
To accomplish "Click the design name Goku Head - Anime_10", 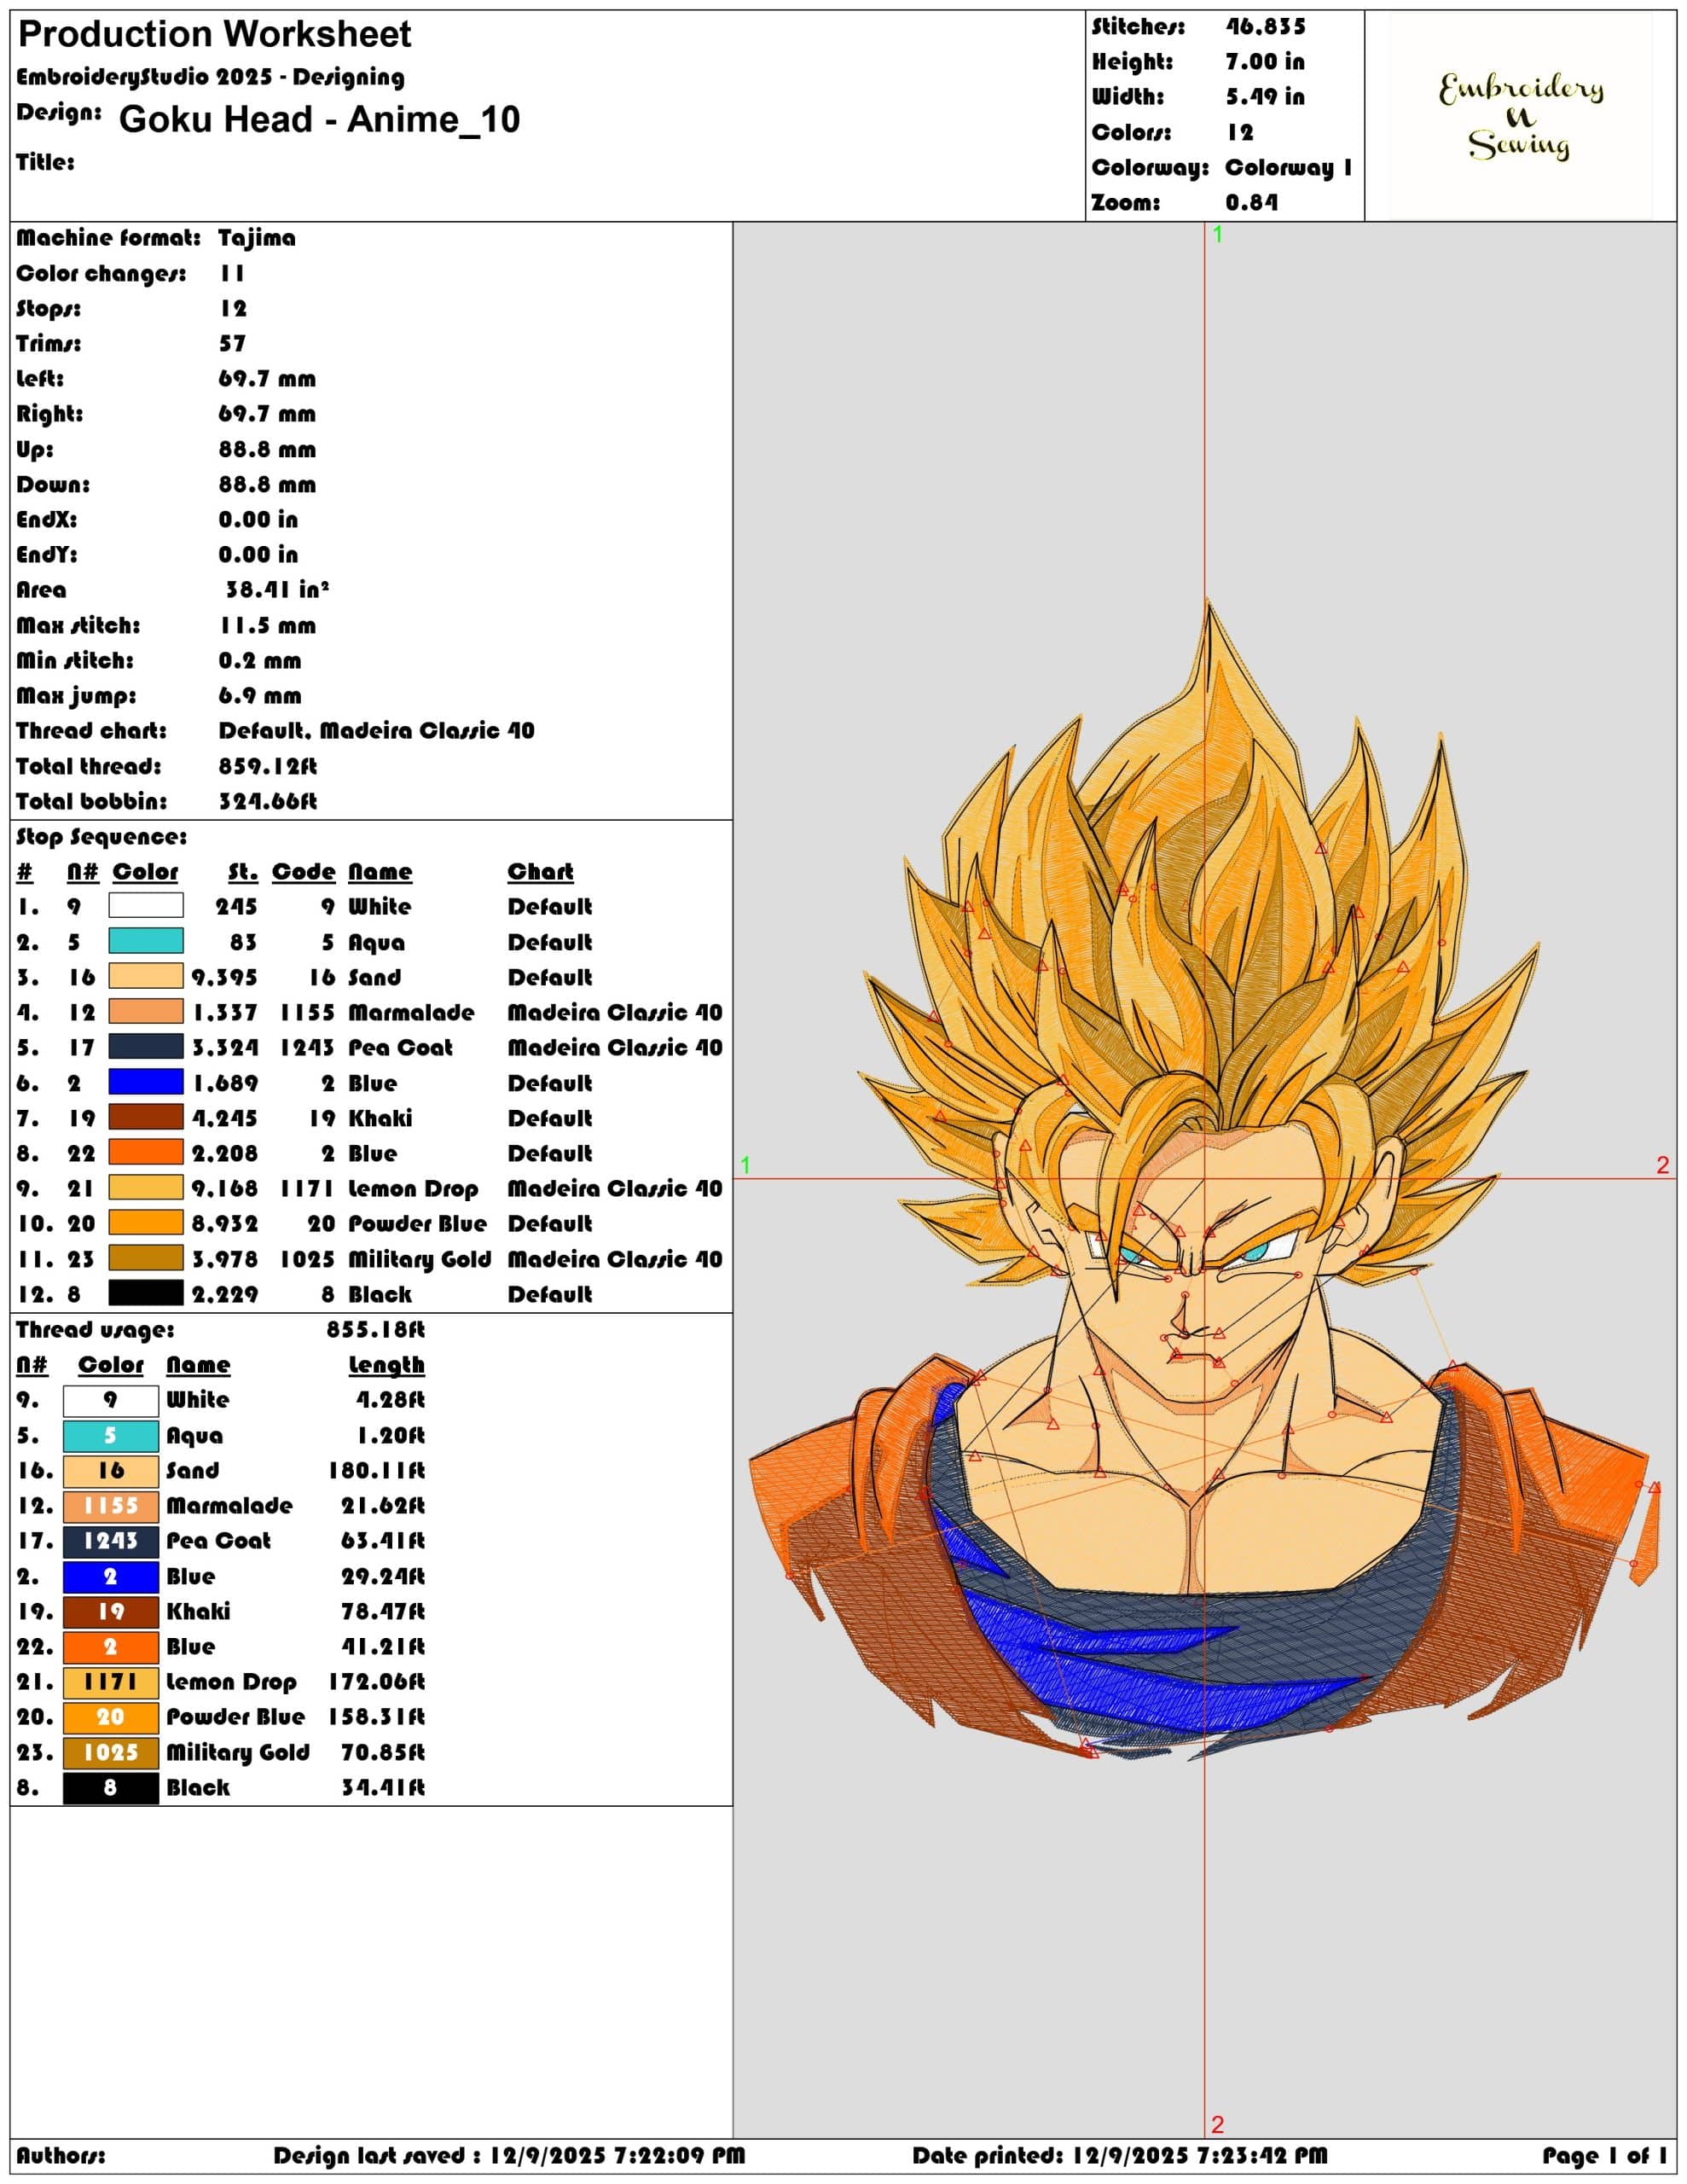I will 319,119.
